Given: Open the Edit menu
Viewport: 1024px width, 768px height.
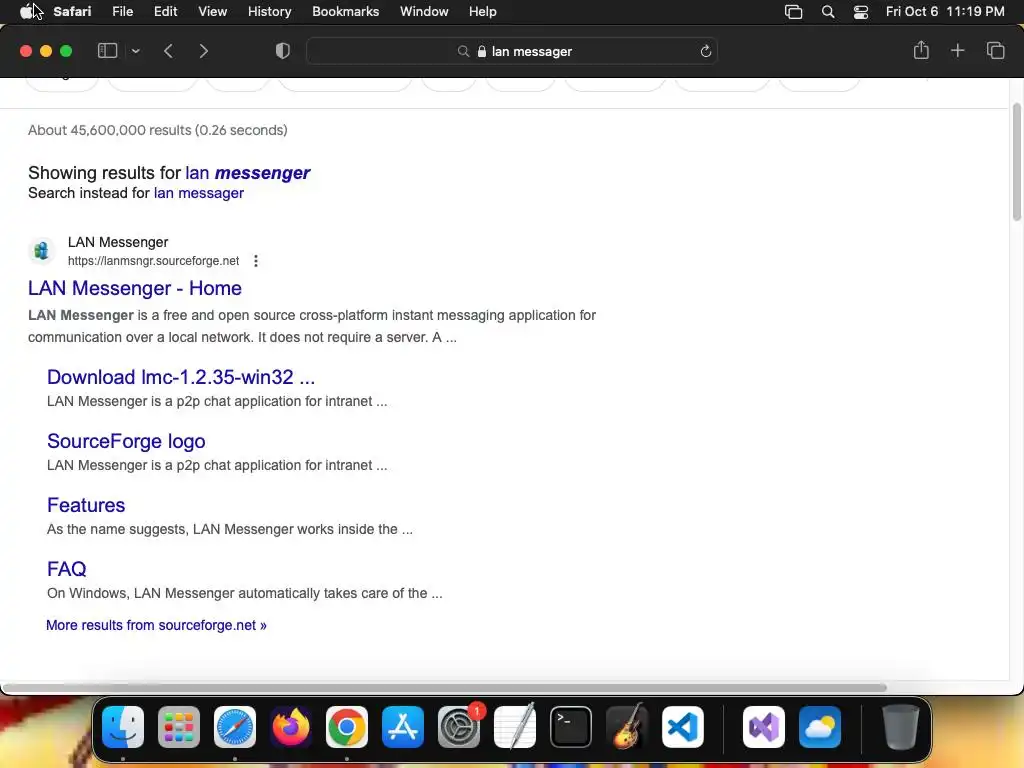Looking at the screenshot, I should coord(165,11).
